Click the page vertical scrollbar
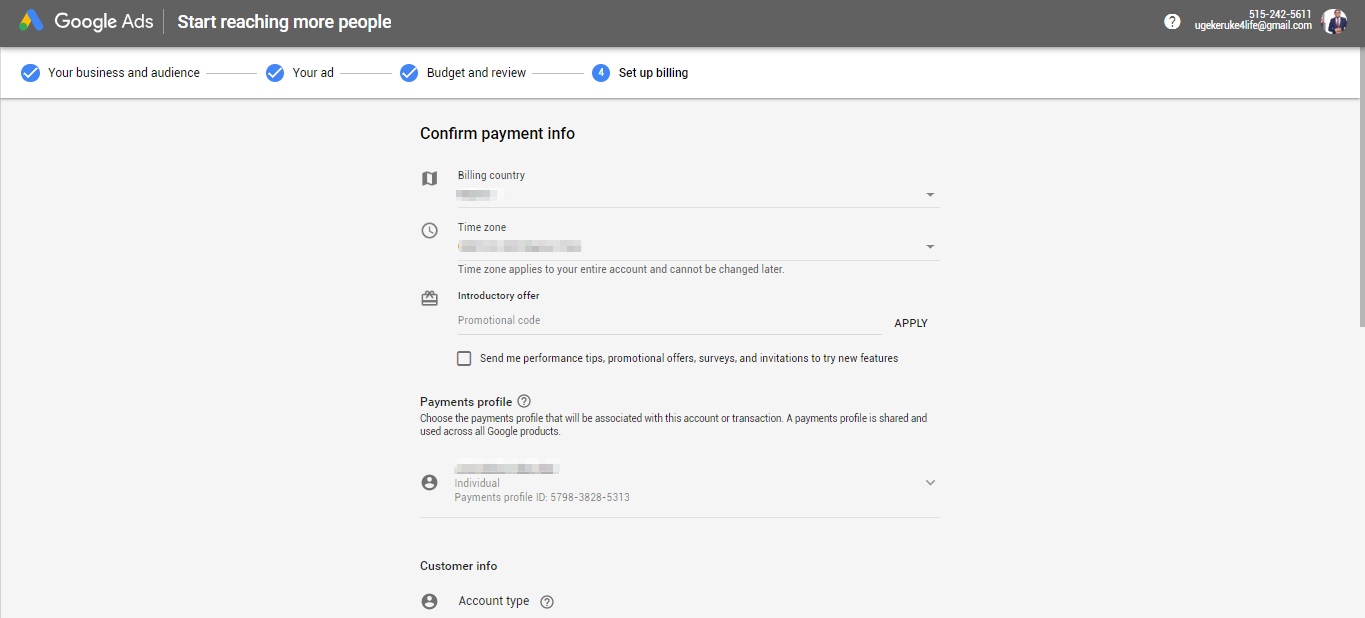Screen dimensions: 1365x618 (1360, 200)
